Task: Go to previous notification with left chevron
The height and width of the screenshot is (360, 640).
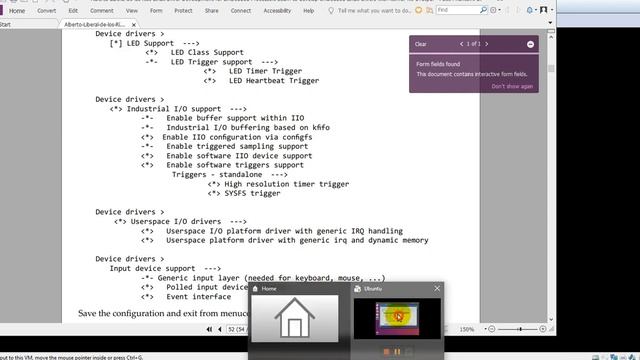Action: [462, 44]
